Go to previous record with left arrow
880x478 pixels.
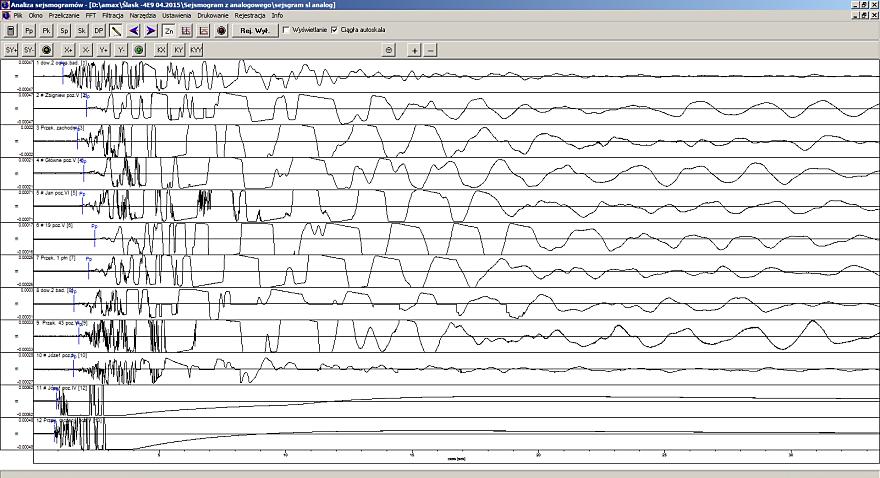pyautogui.click(x=134, y=30)
